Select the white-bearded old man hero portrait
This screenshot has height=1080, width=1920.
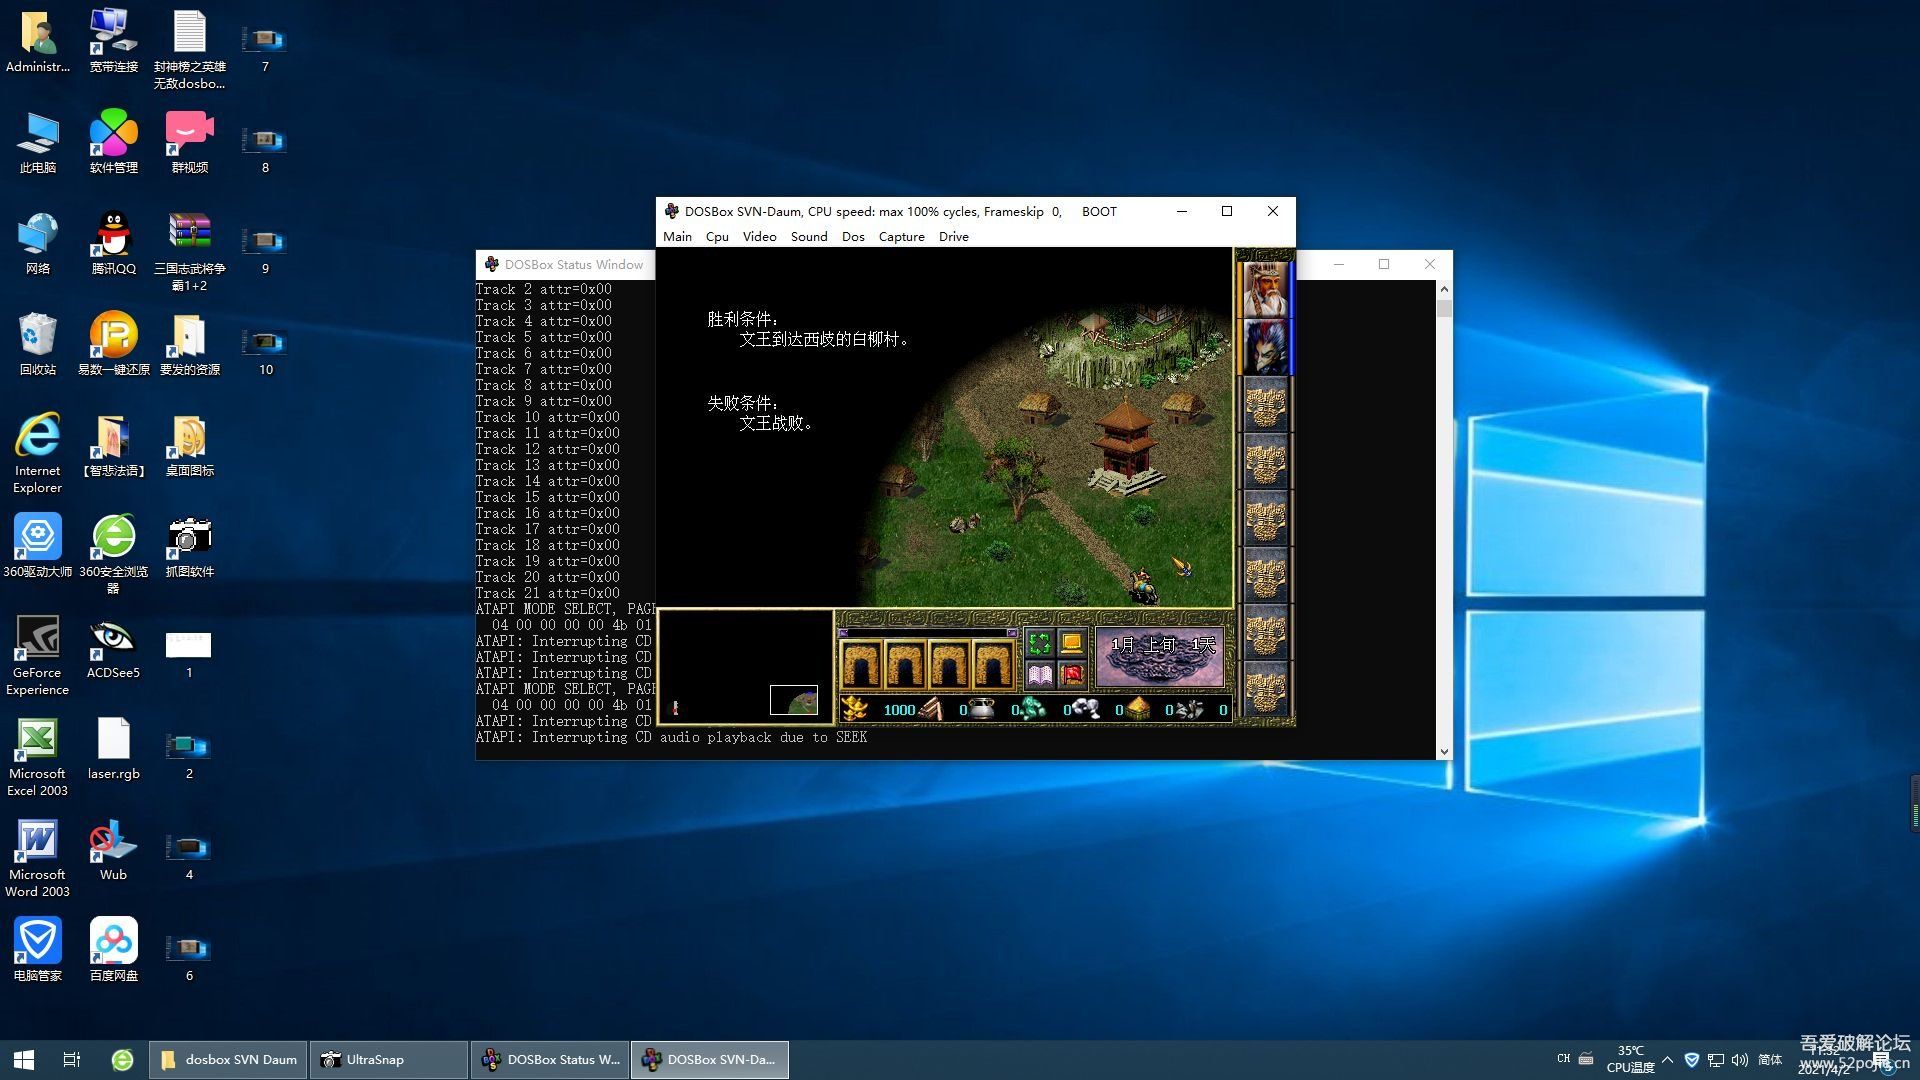[1265, 290]
